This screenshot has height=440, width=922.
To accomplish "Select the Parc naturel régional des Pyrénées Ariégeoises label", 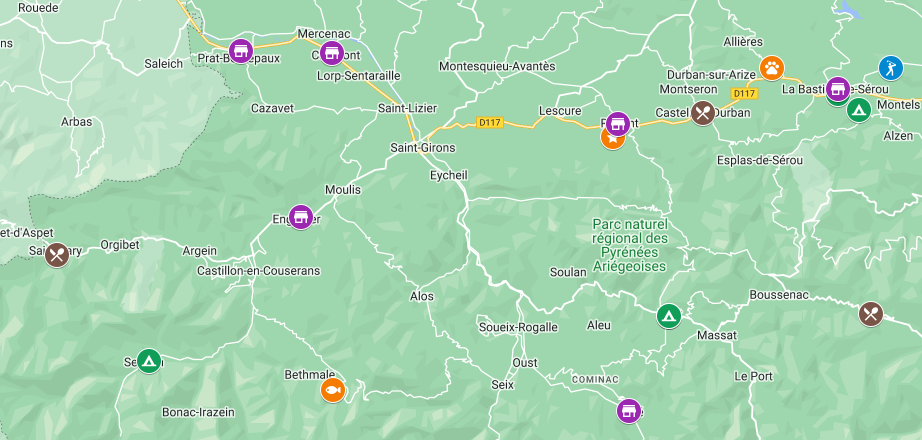I will [630, 245].
